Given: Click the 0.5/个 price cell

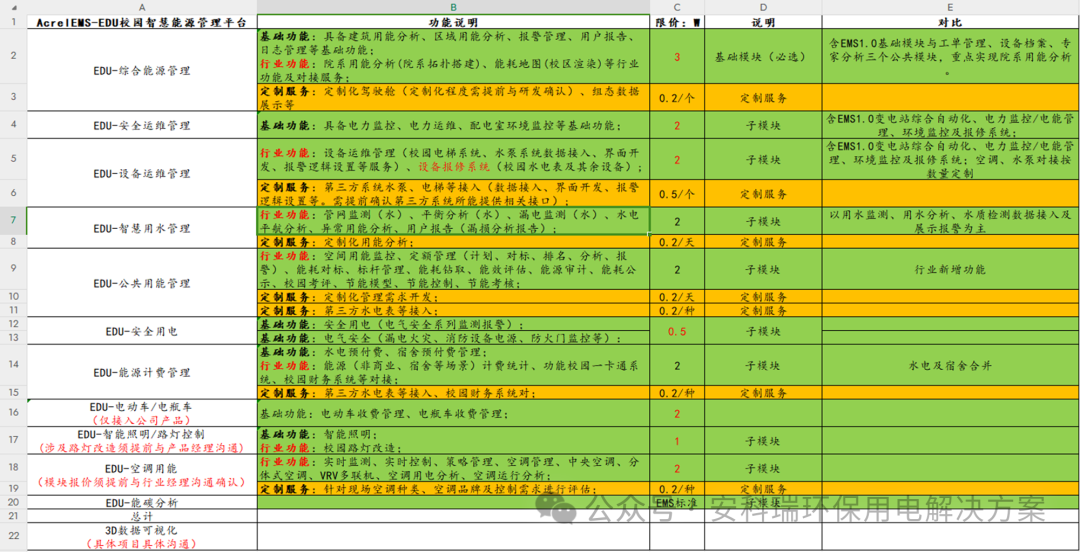Looking at the screenshot, I should 677,194.
